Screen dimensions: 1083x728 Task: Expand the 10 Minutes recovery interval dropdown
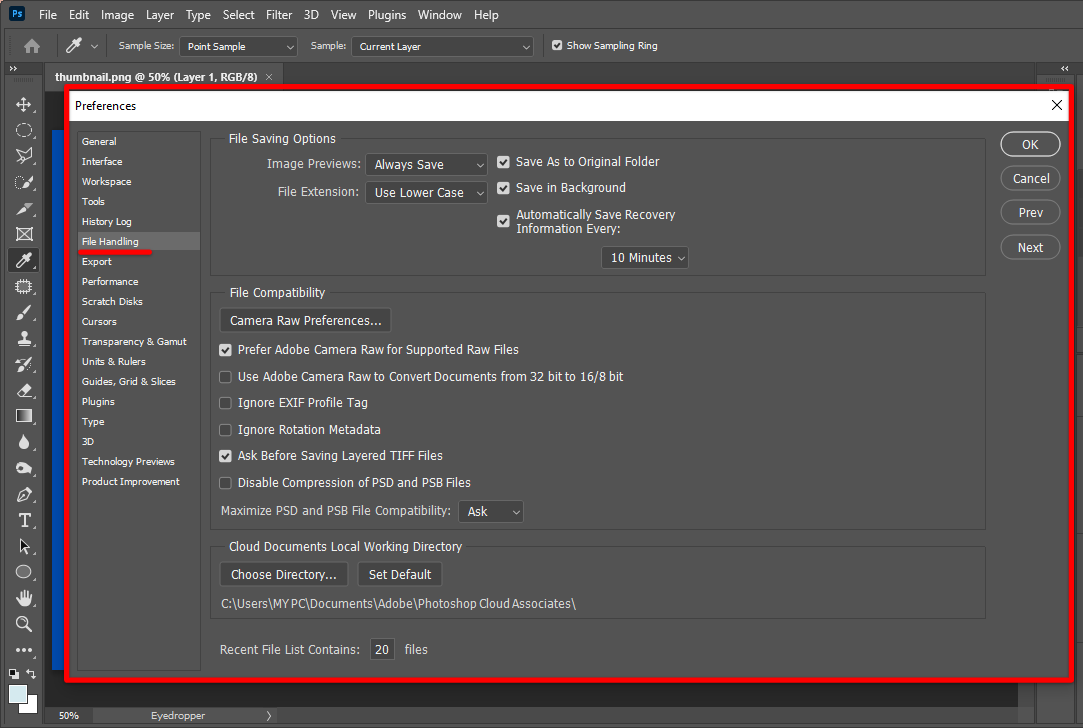click(x=645, y=258)
